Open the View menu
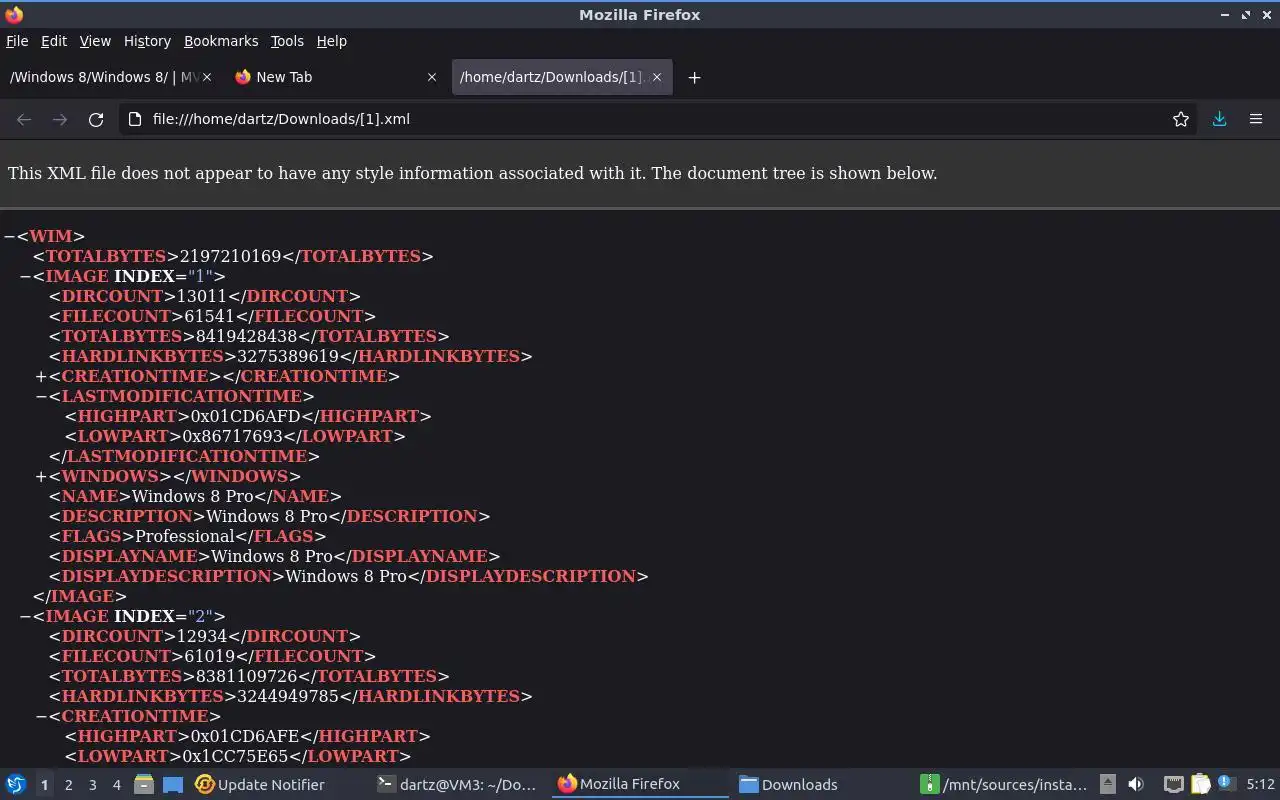 click(95, 41)
